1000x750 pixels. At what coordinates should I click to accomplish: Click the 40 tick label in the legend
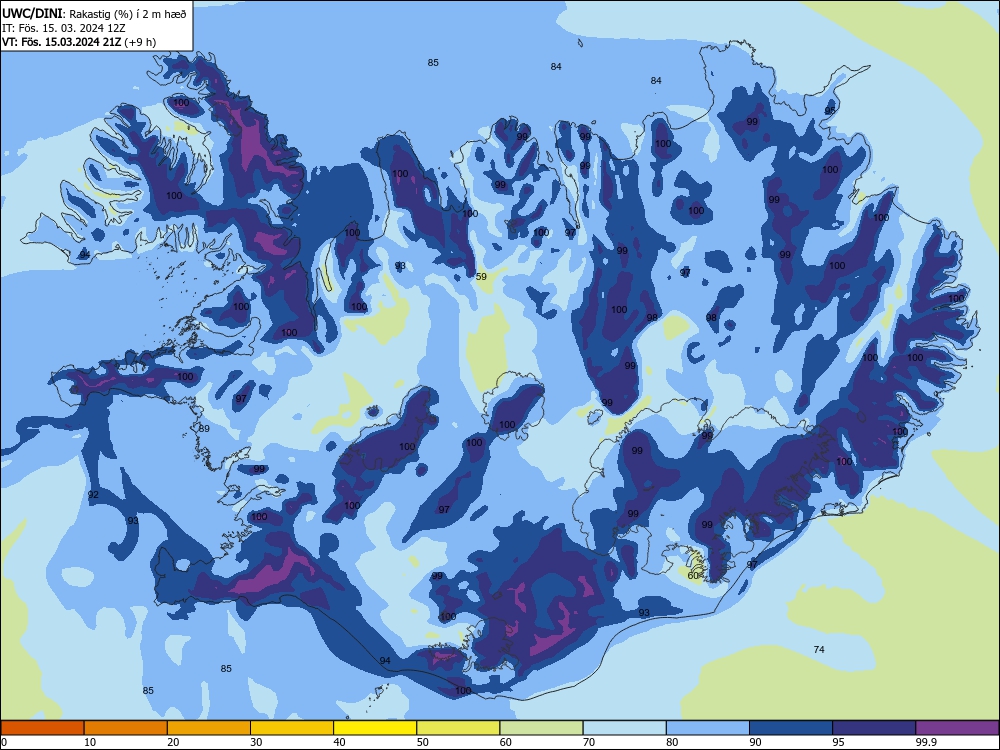[x=339, y=742]
